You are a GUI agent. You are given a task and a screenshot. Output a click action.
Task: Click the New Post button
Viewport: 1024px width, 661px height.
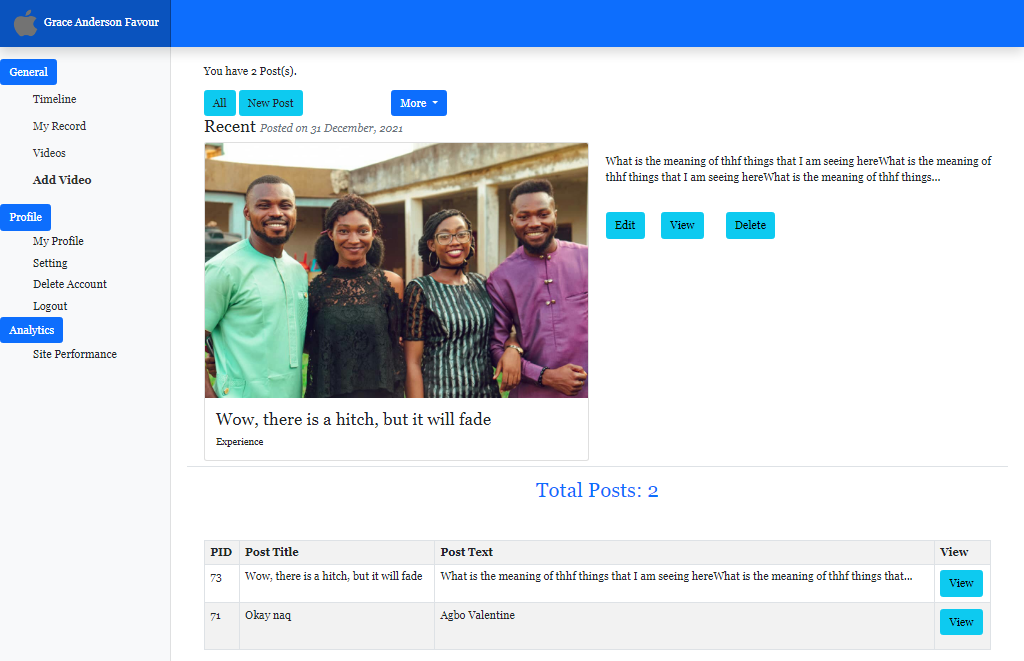pos(270,103)
